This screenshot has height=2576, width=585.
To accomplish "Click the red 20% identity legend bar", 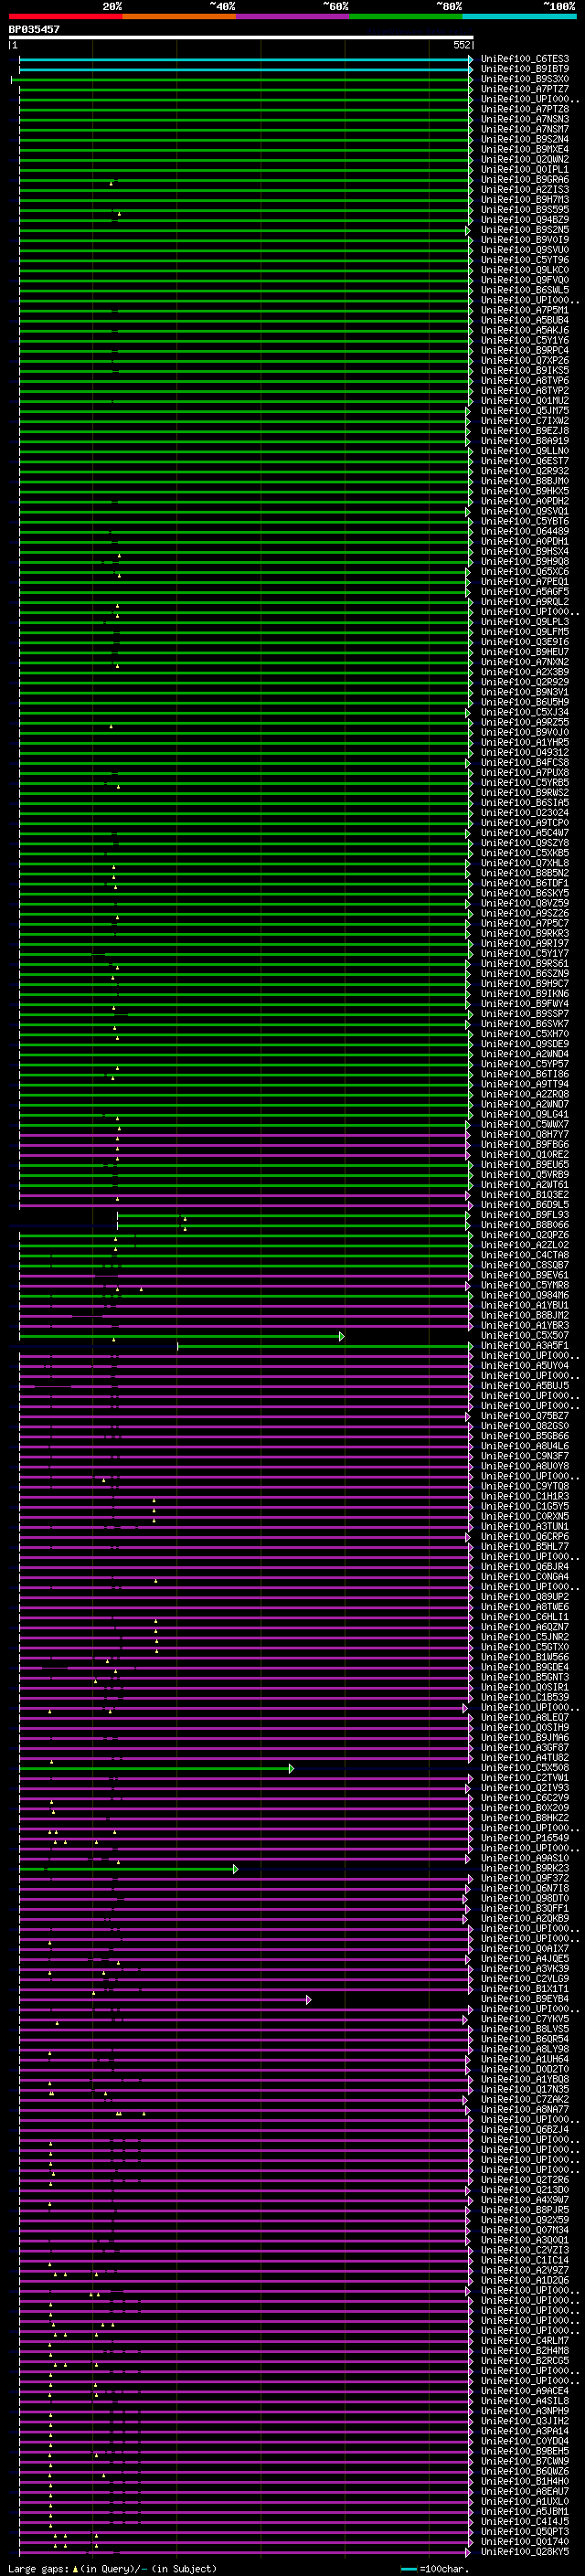I will (65, 16).
